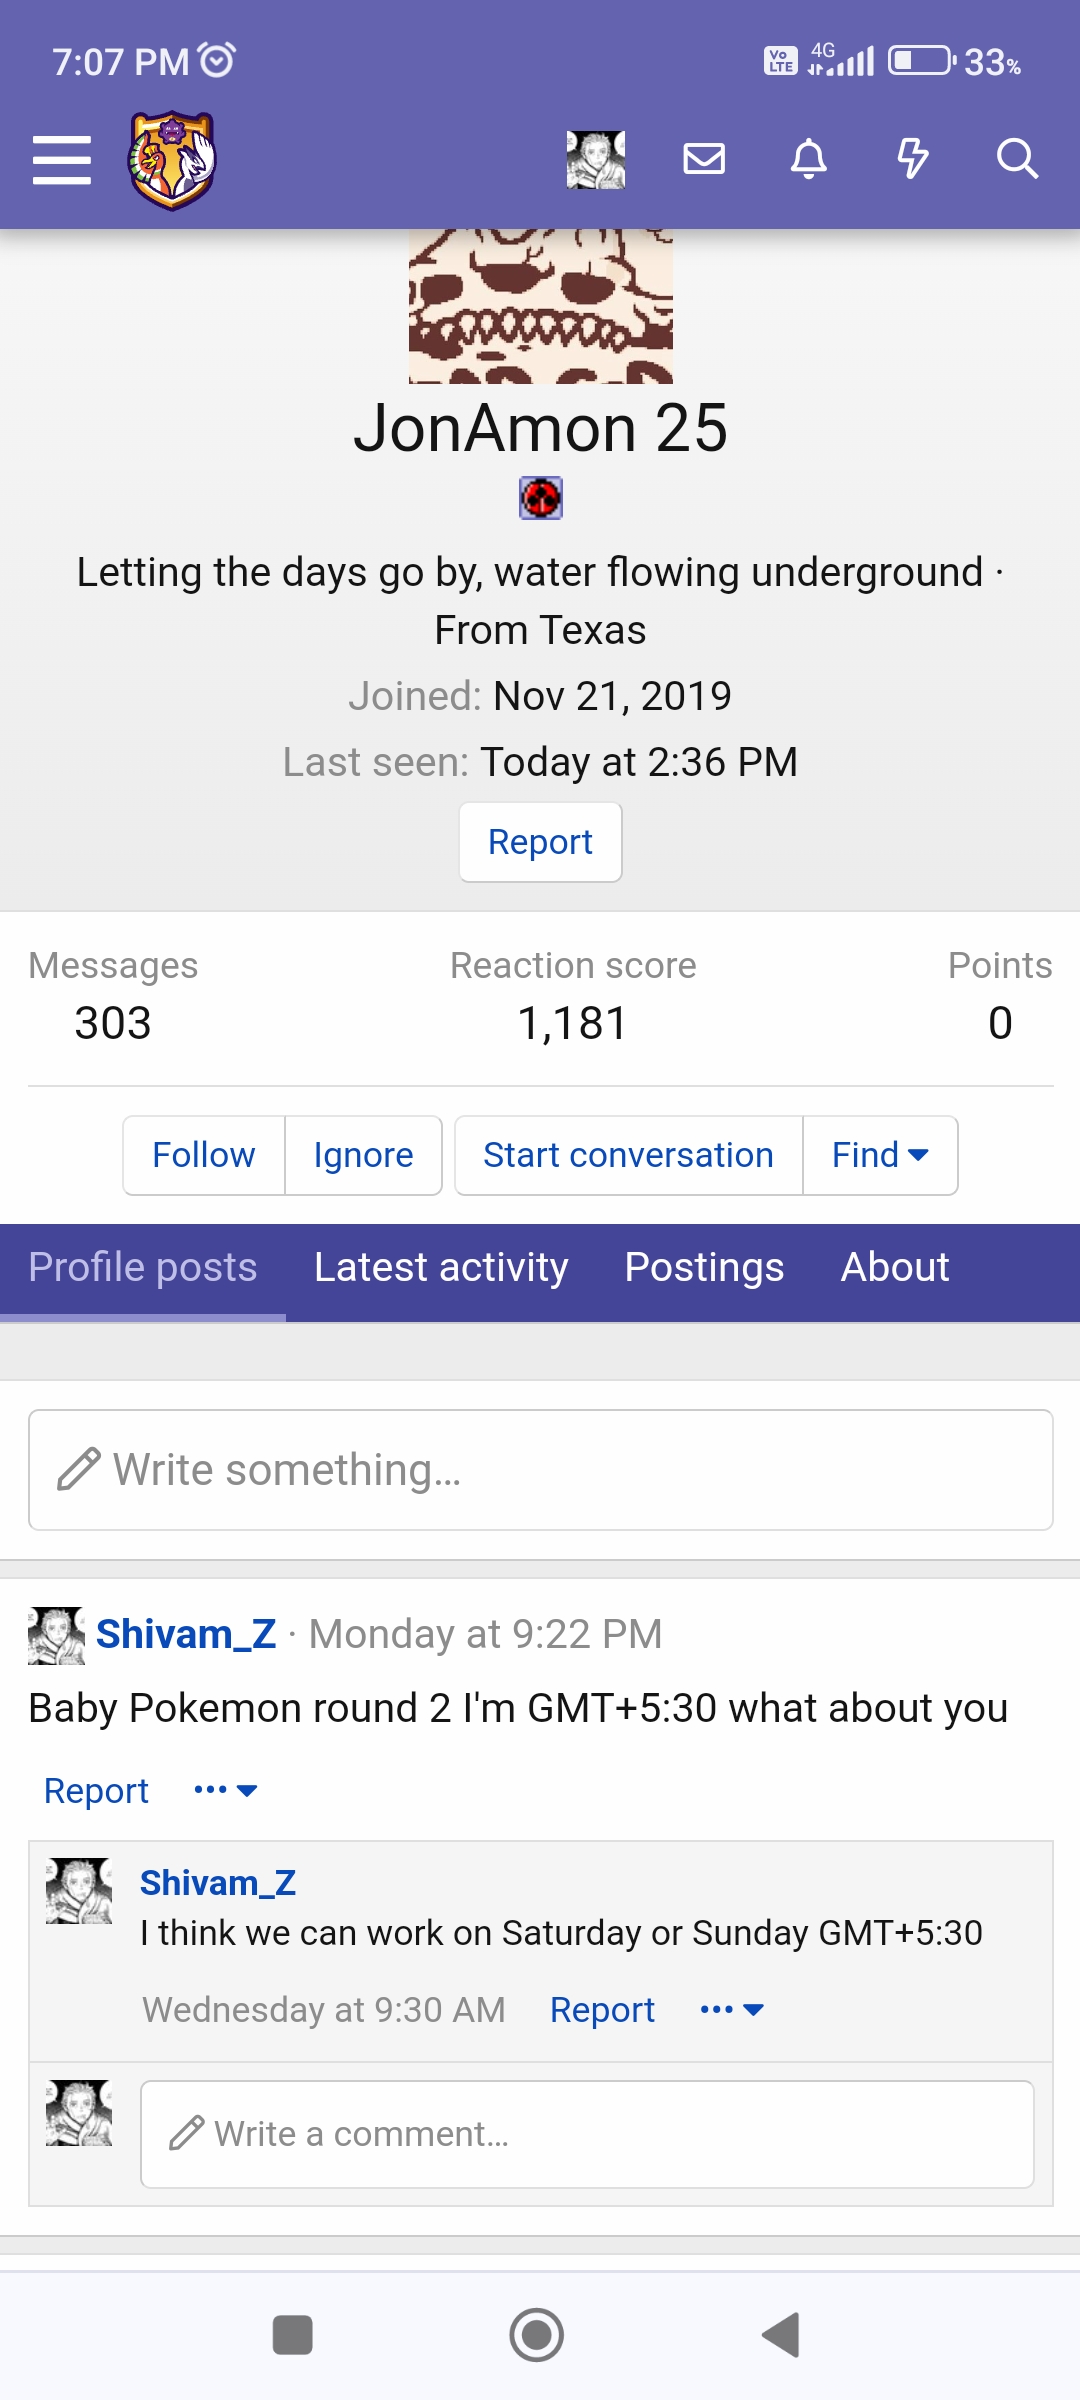Screen dimensions: 1080x2400
Task: Open your account avatar in header
Action: tap(596, 160)
